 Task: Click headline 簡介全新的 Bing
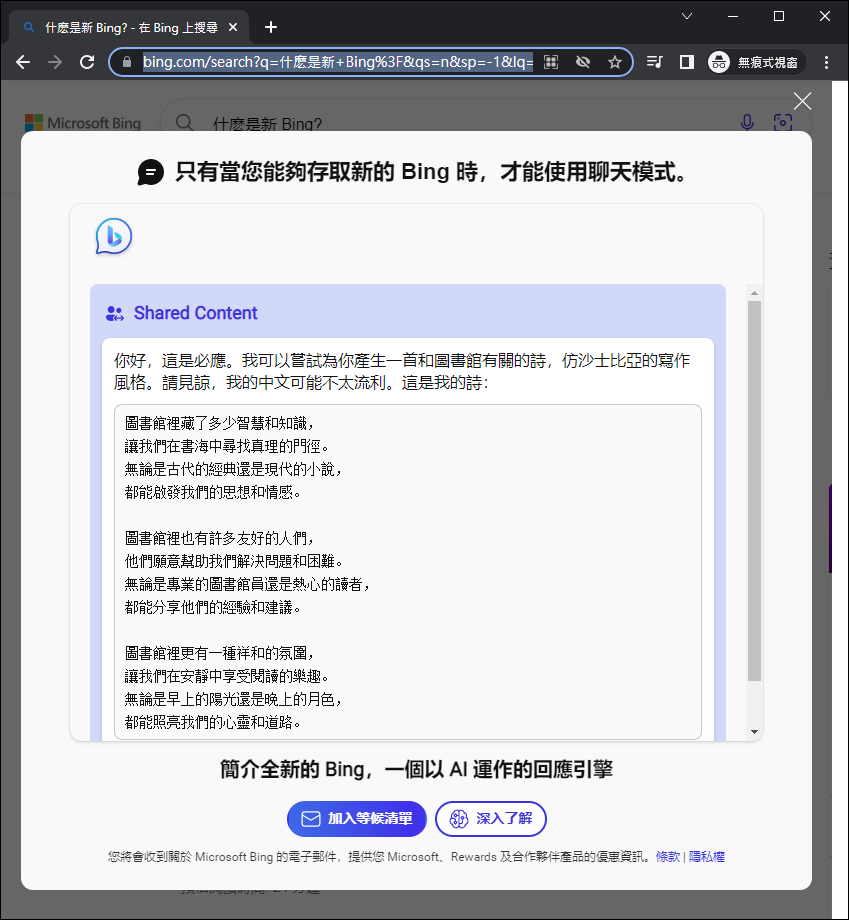coord(292,769)
